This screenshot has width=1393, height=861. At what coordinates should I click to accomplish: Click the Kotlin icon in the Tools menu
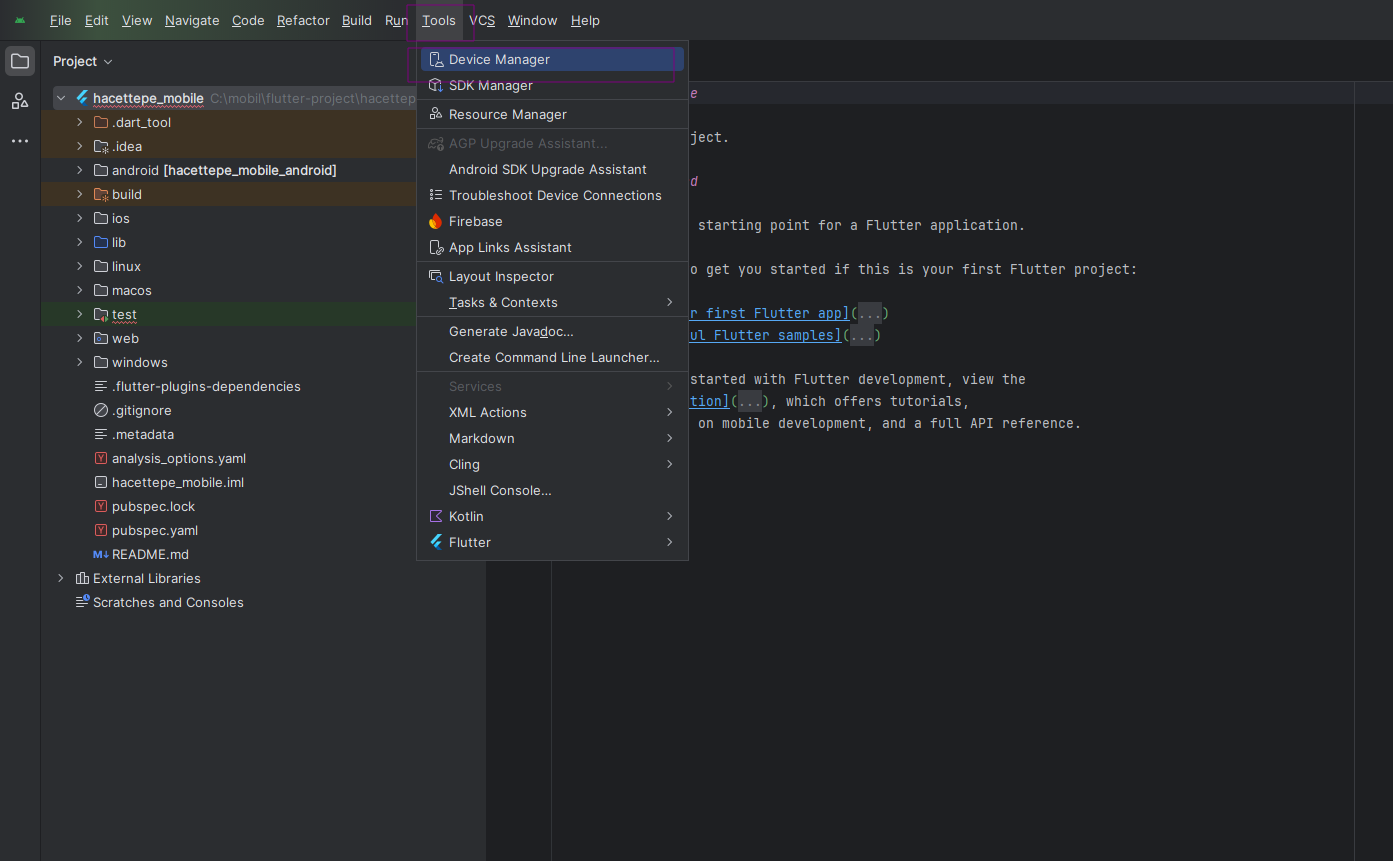pos(435,516)
